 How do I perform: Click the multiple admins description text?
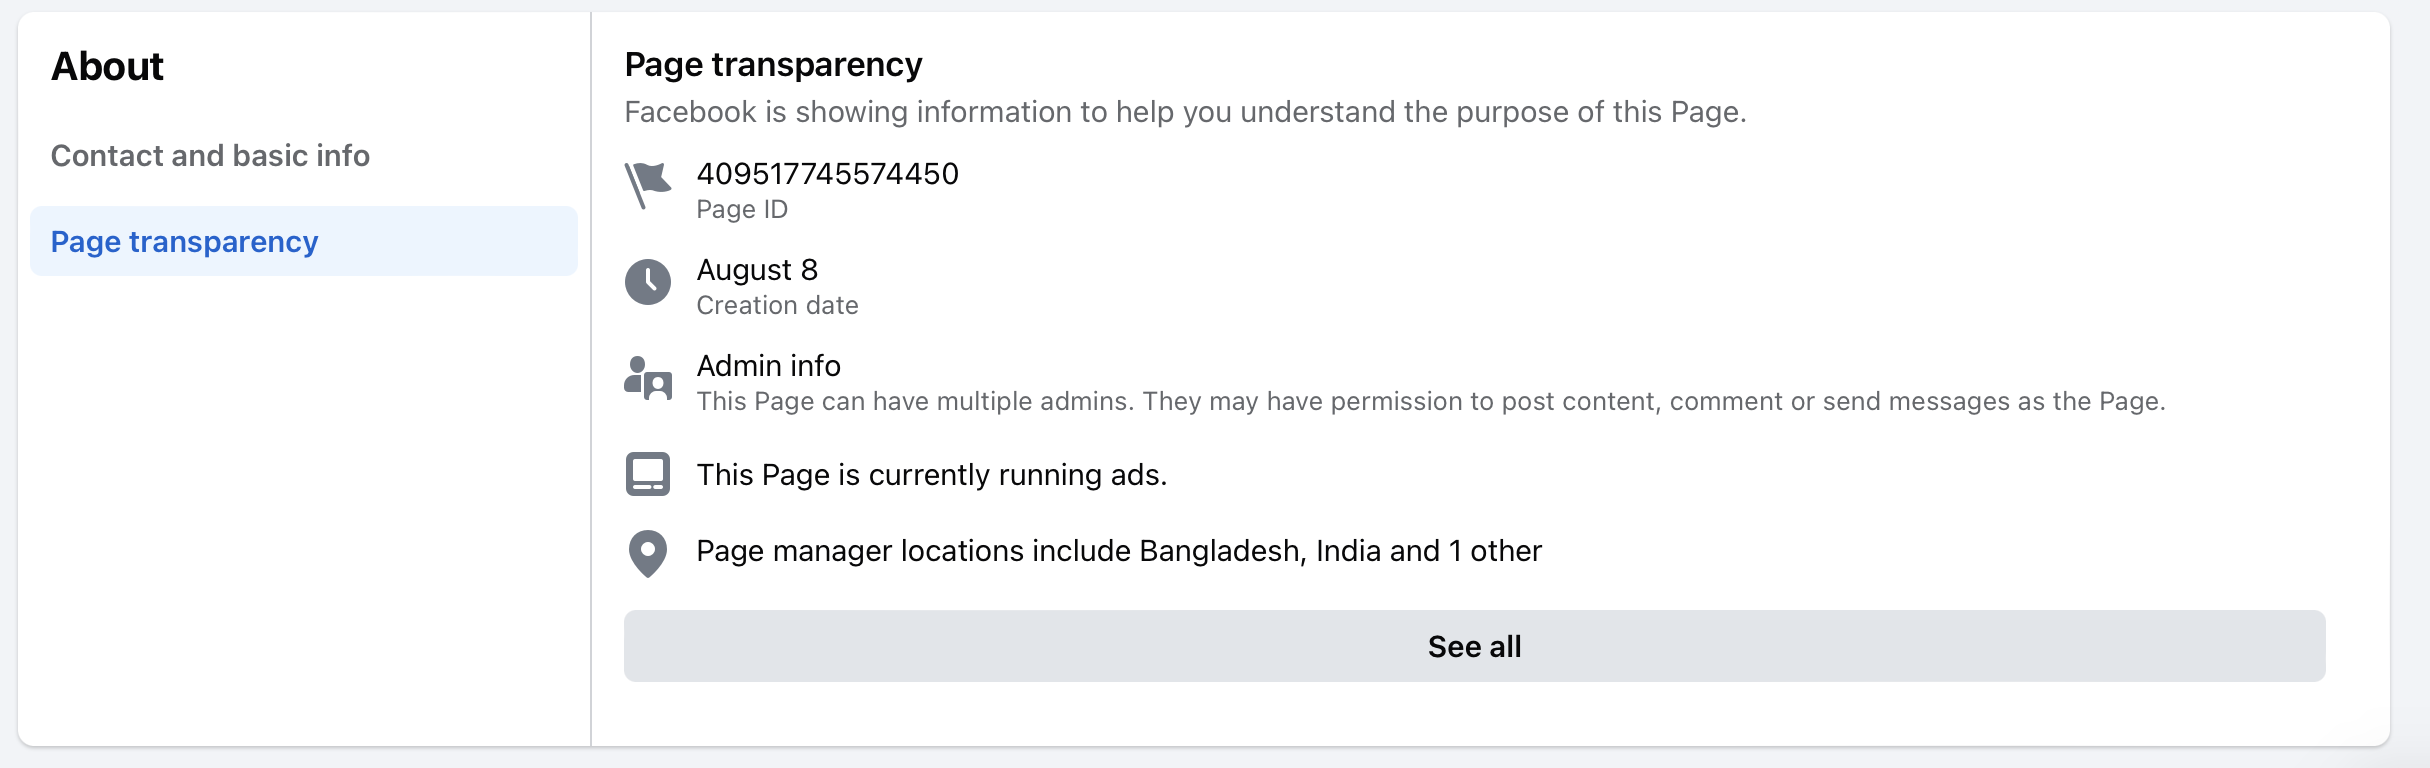coord(1431,402)
